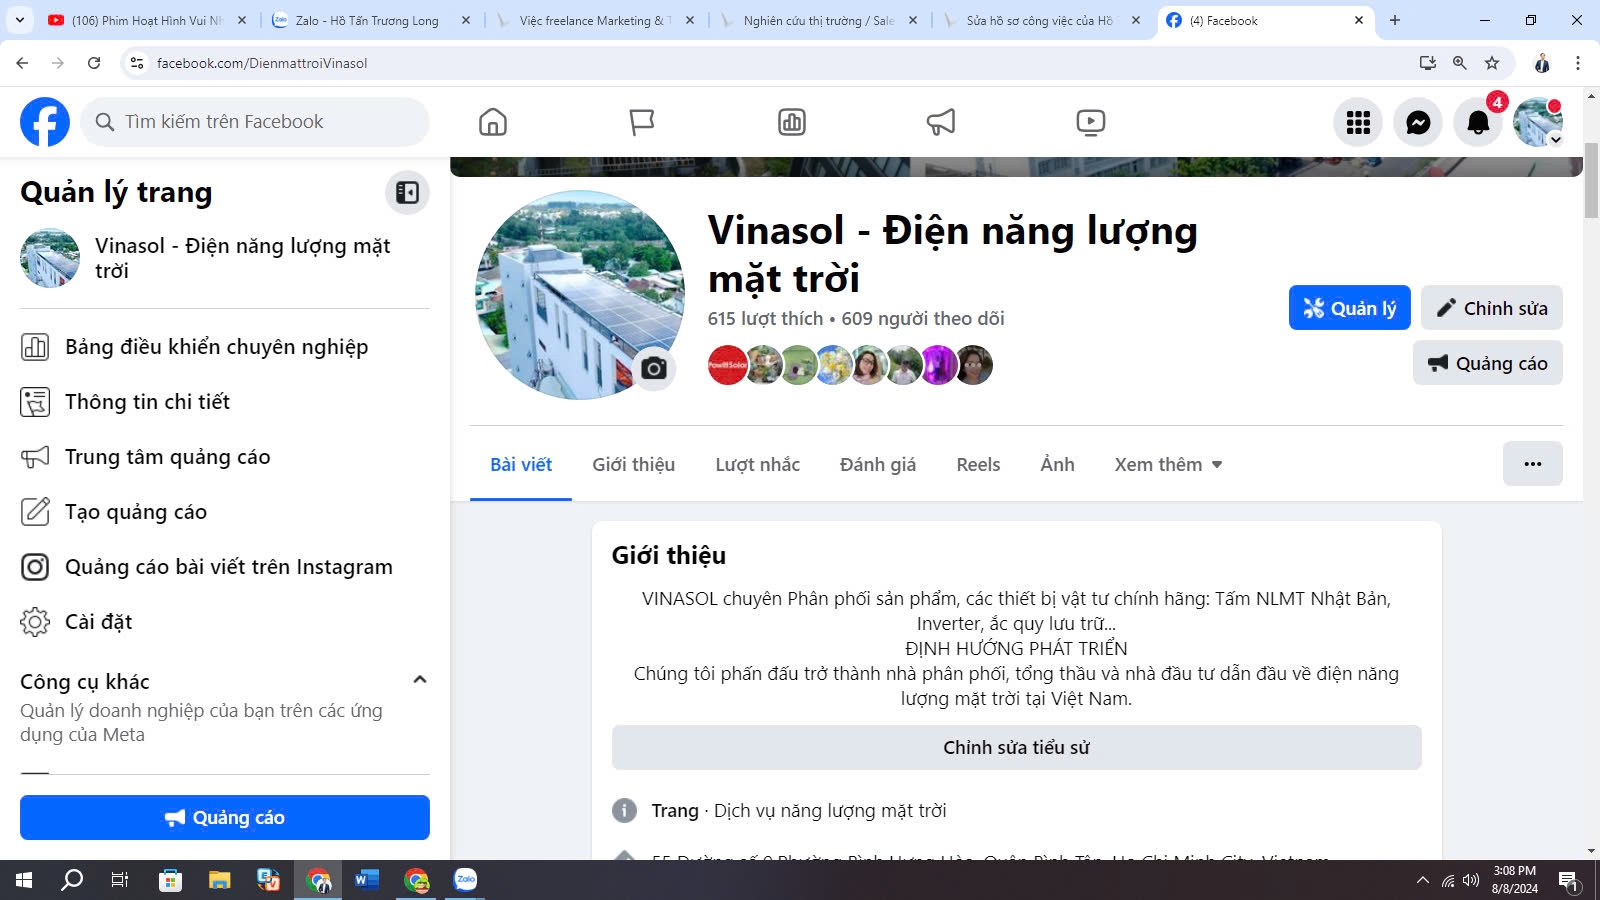
Task: Click the 615 lượt thích link
Action: tap(765, 319)
